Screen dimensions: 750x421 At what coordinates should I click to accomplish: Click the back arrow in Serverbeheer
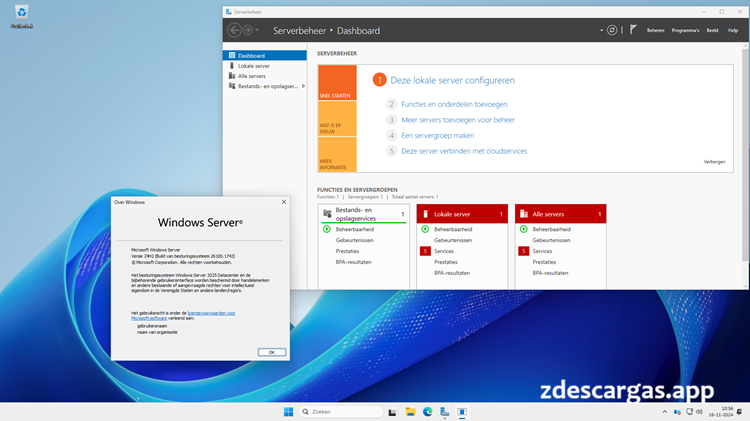point(234,31)
